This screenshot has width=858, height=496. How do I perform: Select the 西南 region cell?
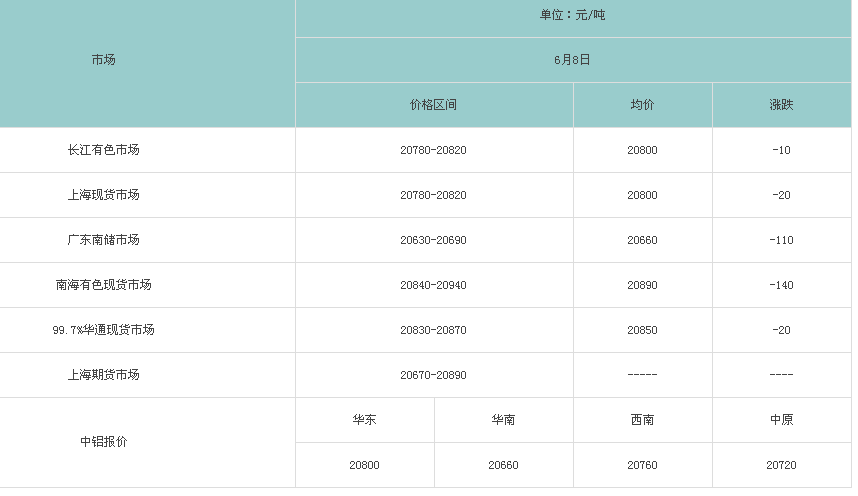[642, 420]
